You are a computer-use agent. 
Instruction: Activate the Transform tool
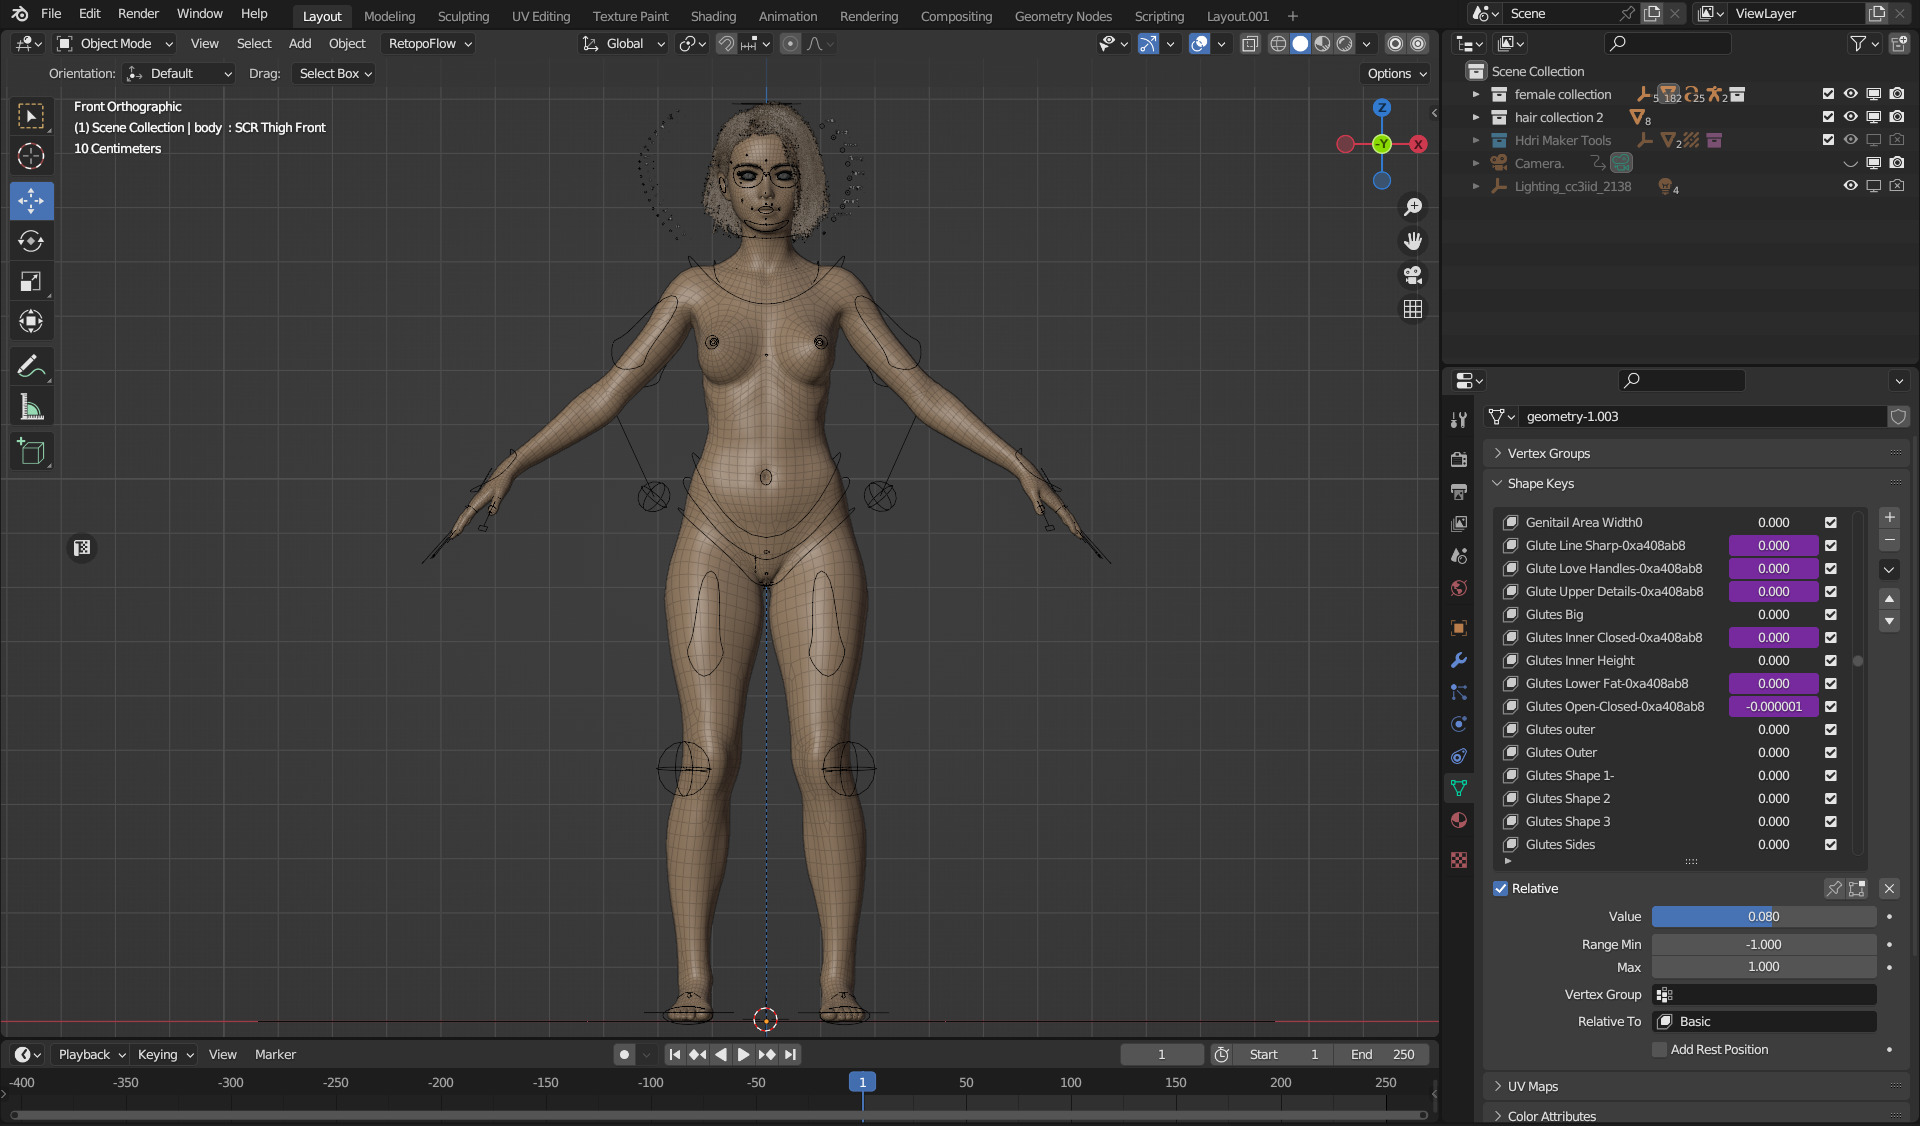(31, 321)
